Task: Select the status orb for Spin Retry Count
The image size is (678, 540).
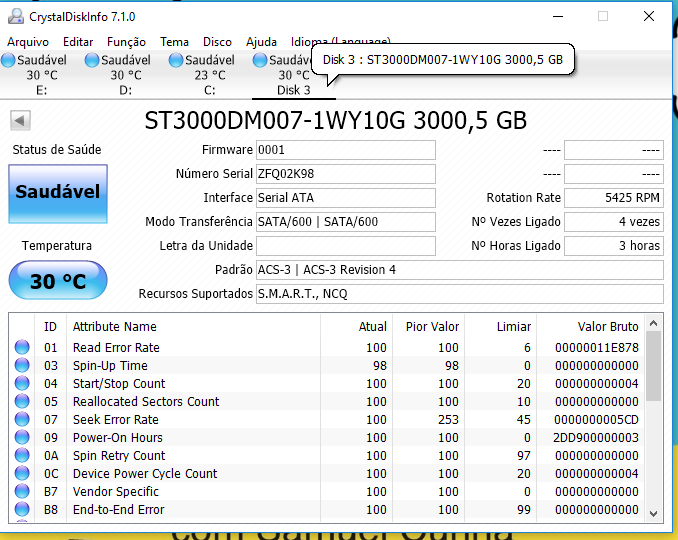Action: click(x=22, y=455)
